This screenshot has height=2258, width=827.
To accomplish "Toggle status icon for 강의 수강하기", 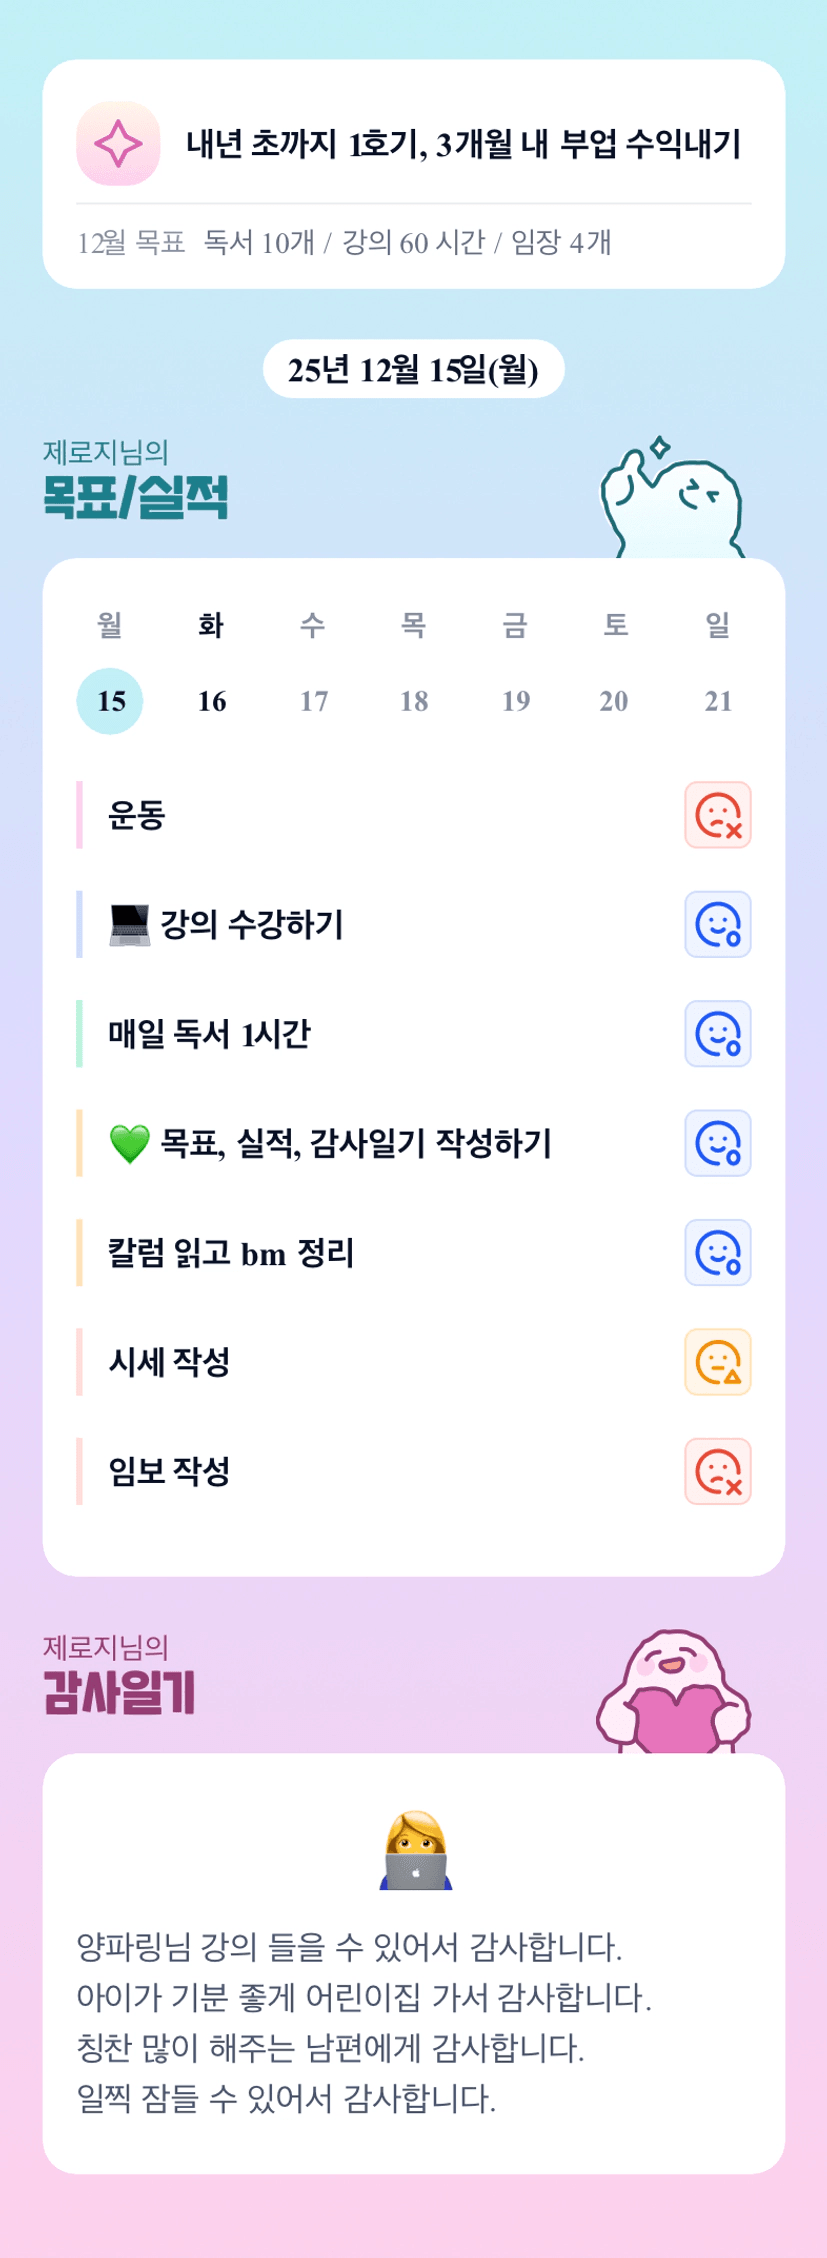I will (x=717, y=924).
